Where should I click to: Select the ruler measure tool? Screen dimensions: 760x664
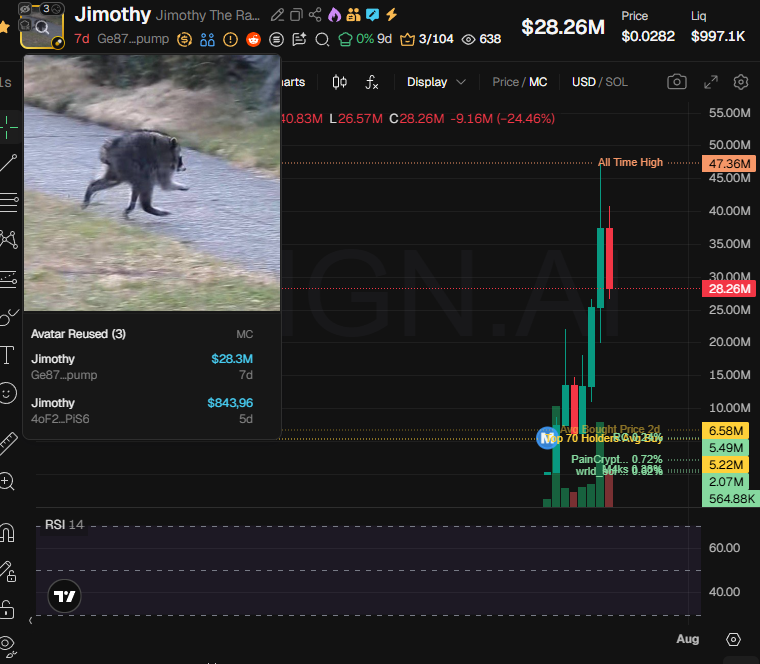(8, 443)
